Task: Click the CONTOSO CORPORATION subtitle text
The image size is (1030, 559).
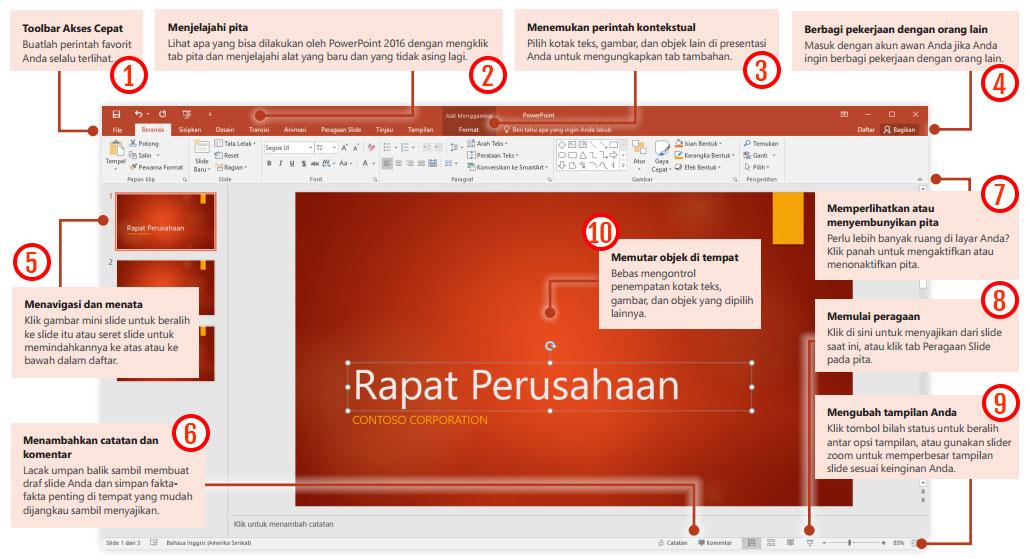Action: 420,420
